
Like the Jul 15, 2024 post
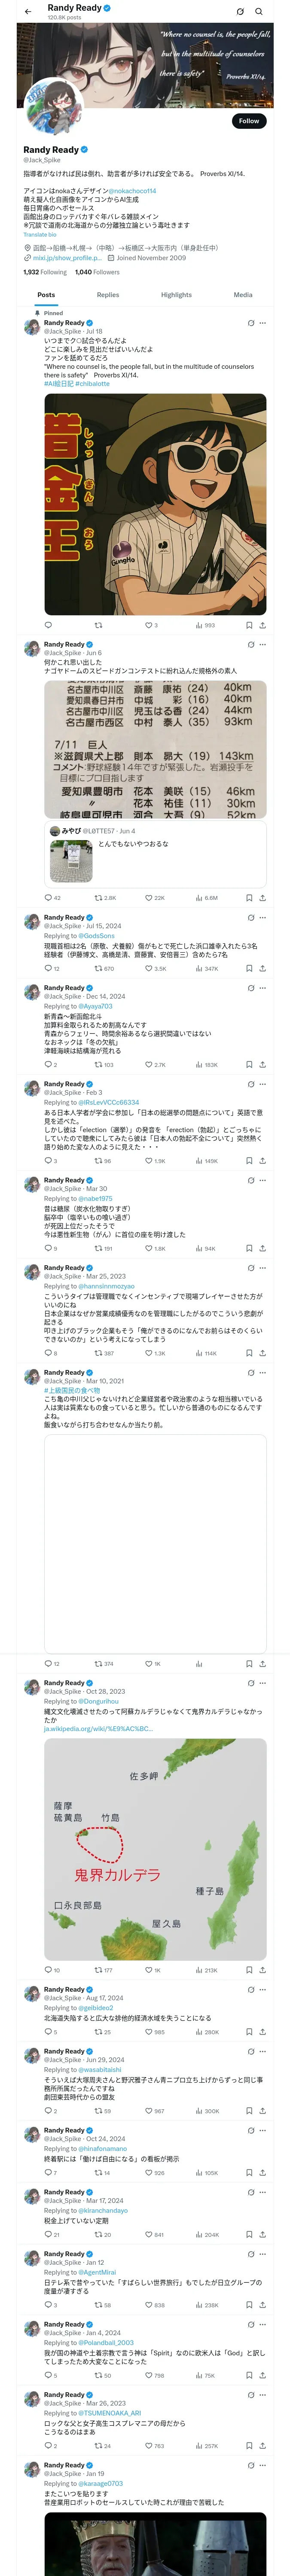pos(152,969)
